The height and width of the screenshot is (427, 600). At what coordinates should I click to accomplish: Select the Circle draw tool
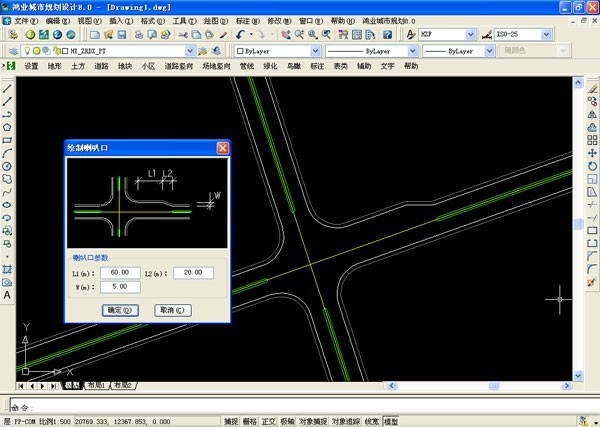[7, 166]
